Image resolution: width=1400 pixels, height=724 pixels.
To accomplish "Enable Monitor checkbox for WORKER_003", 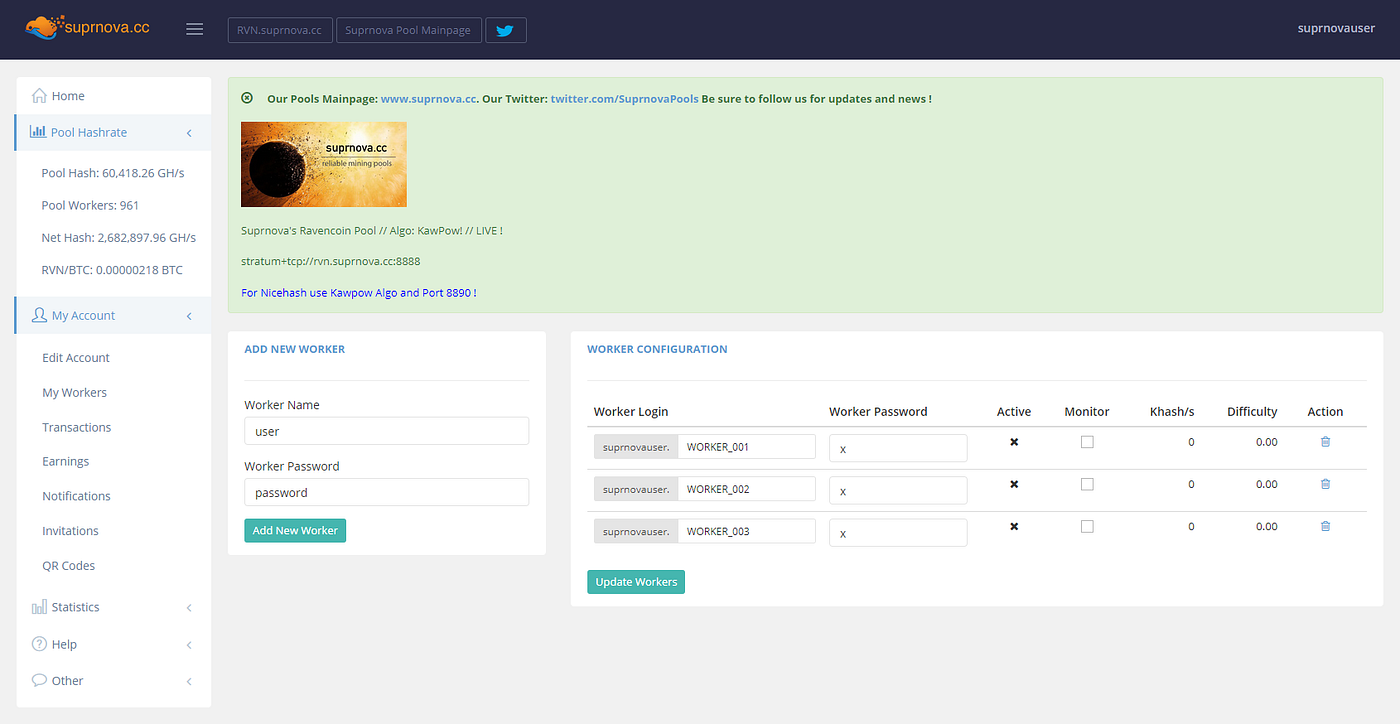I will (x=1087, y=526).
